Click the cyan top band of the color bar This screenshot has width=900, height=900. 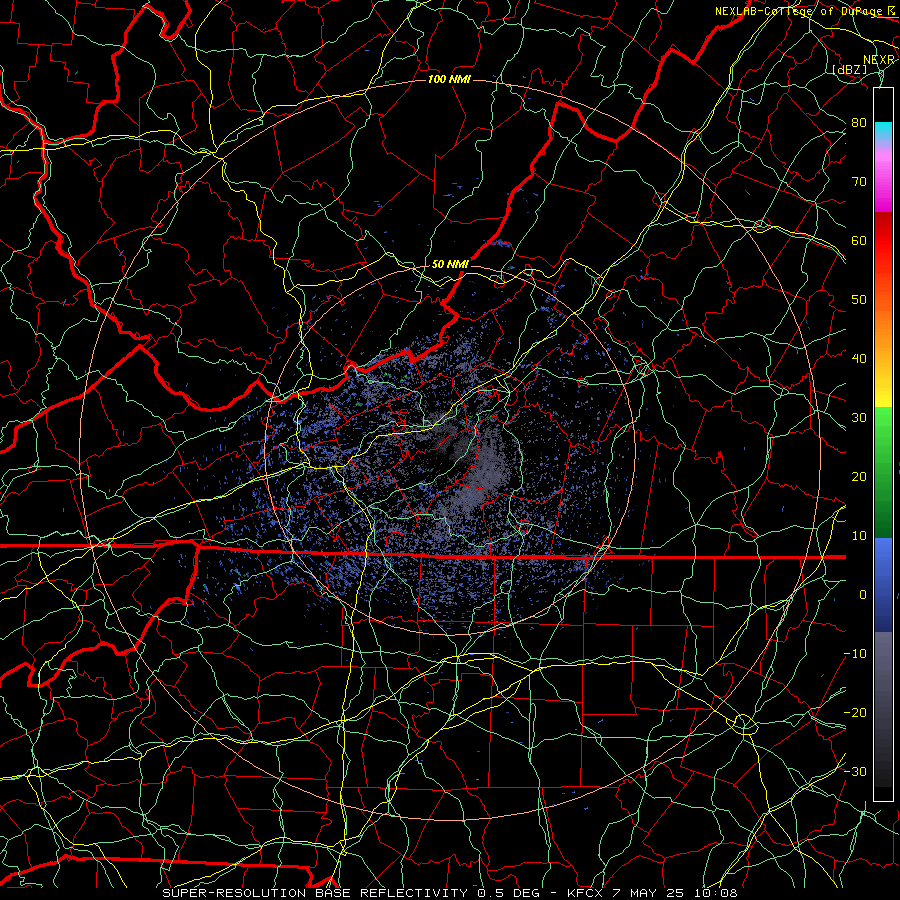click(883, 131)
